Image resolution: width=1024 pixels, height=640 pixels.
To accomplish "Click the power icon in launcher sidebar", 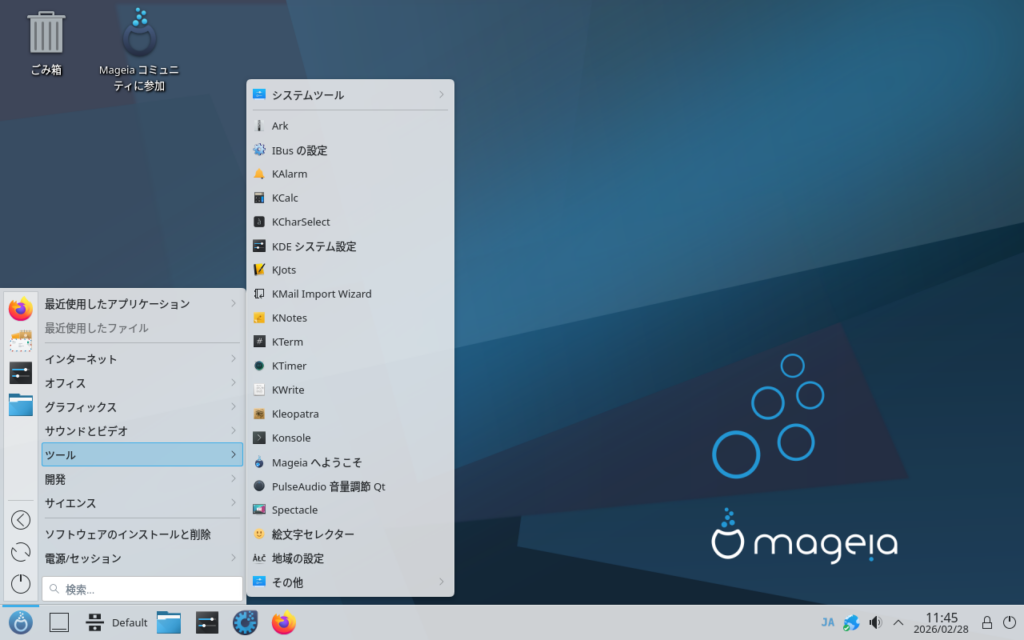I will click(21, 584).
